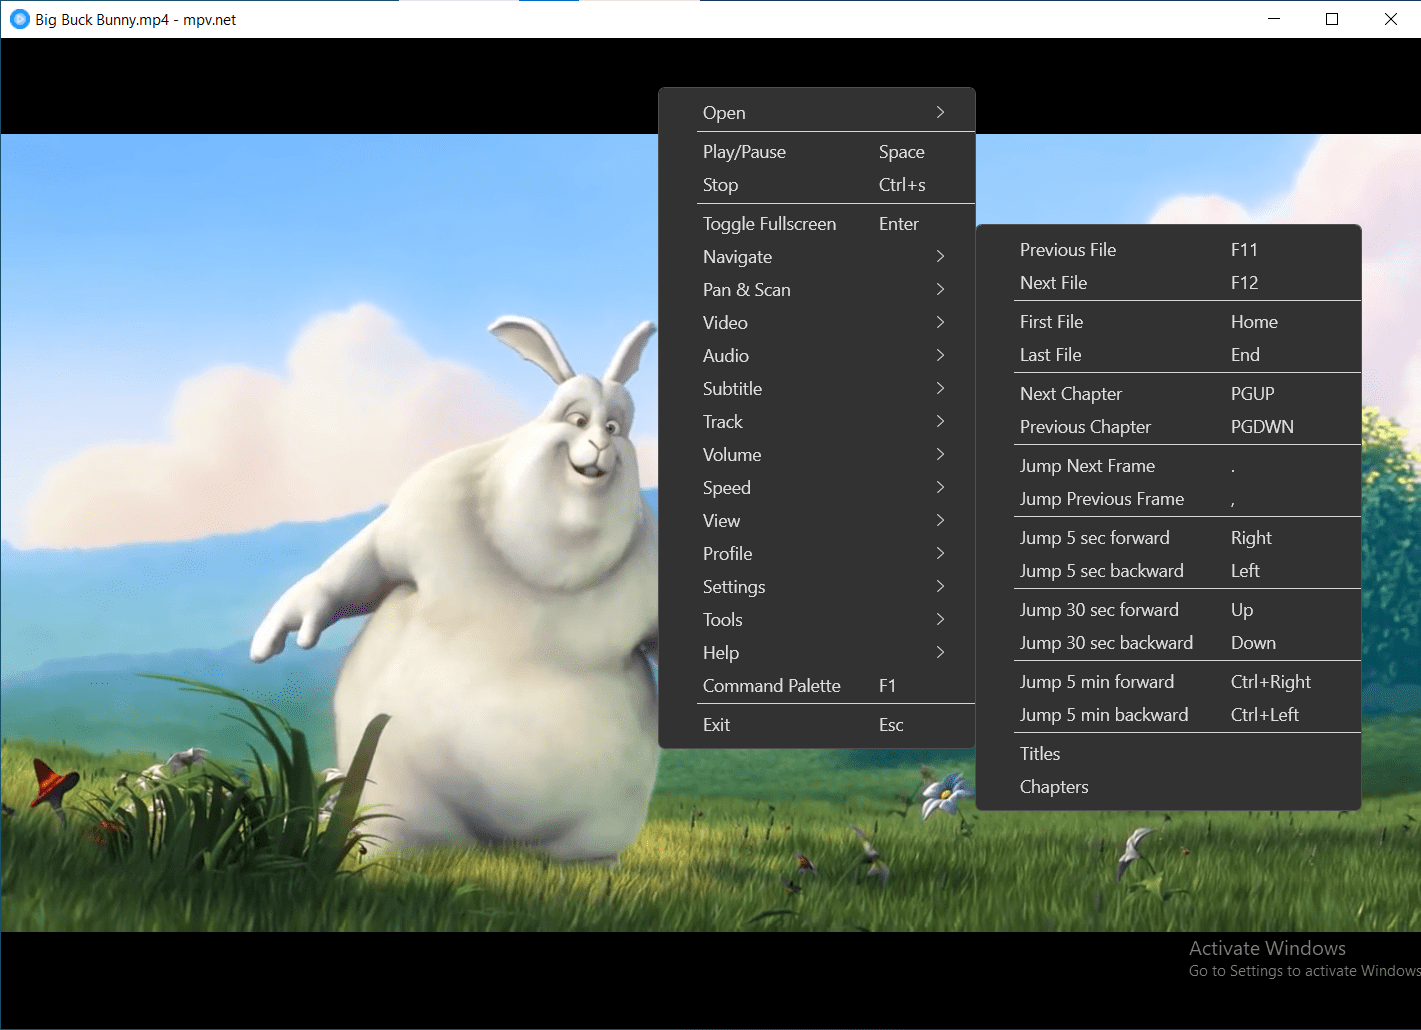Close the mpv.net window
The width and height of the screenshot is (1421, 1030).
[1391, 19]
